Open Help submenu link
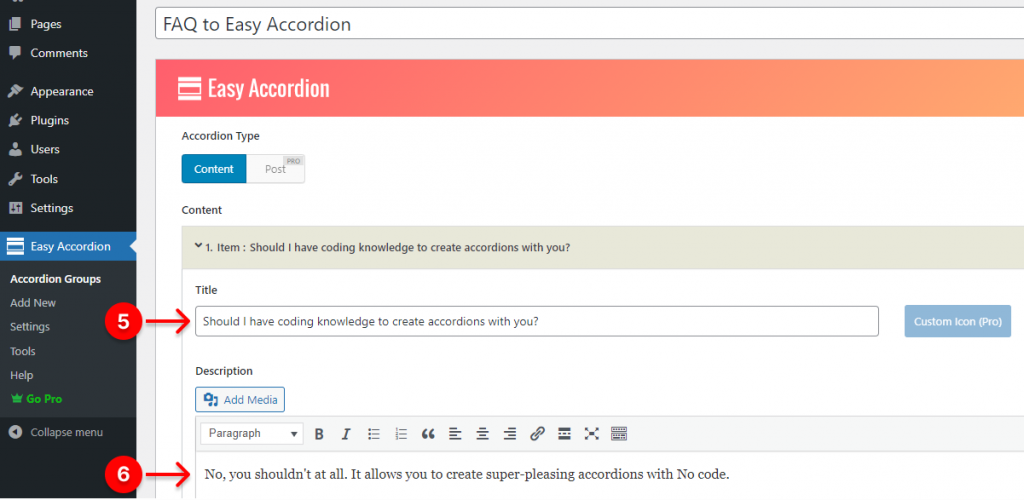Viewport: 1024px width, 500px height. pyautogui.click(x=22, y=375)
